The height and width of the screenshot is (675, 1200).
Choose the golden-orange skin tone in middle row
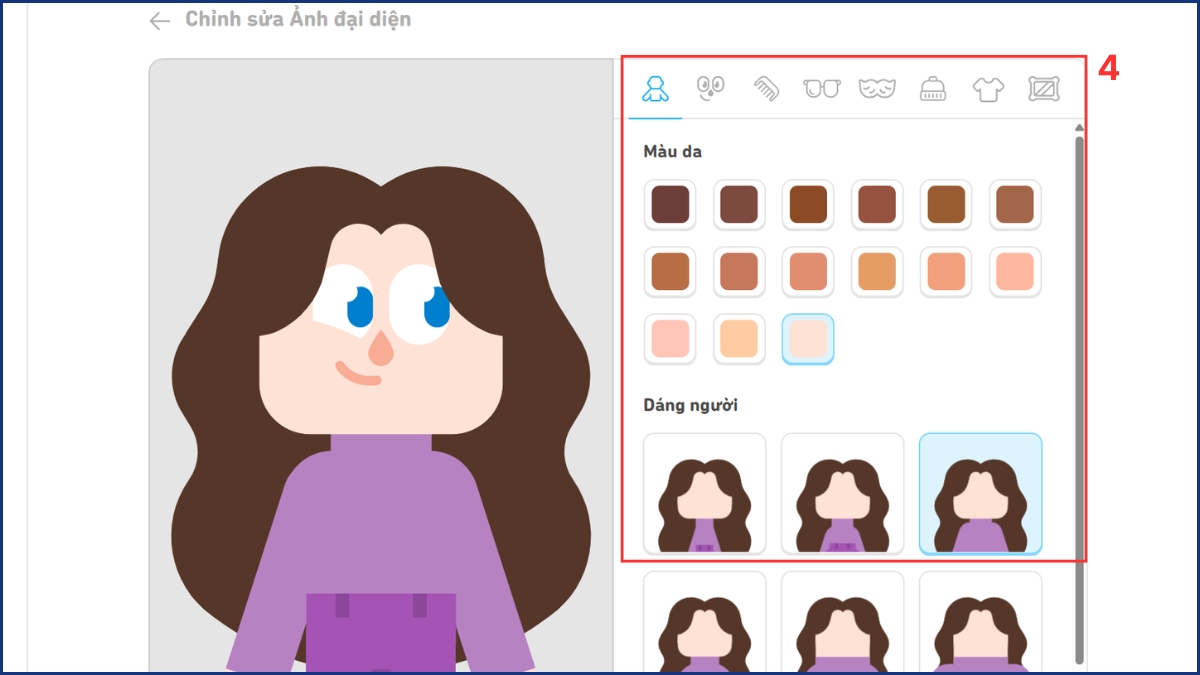[x=877, y=272]
